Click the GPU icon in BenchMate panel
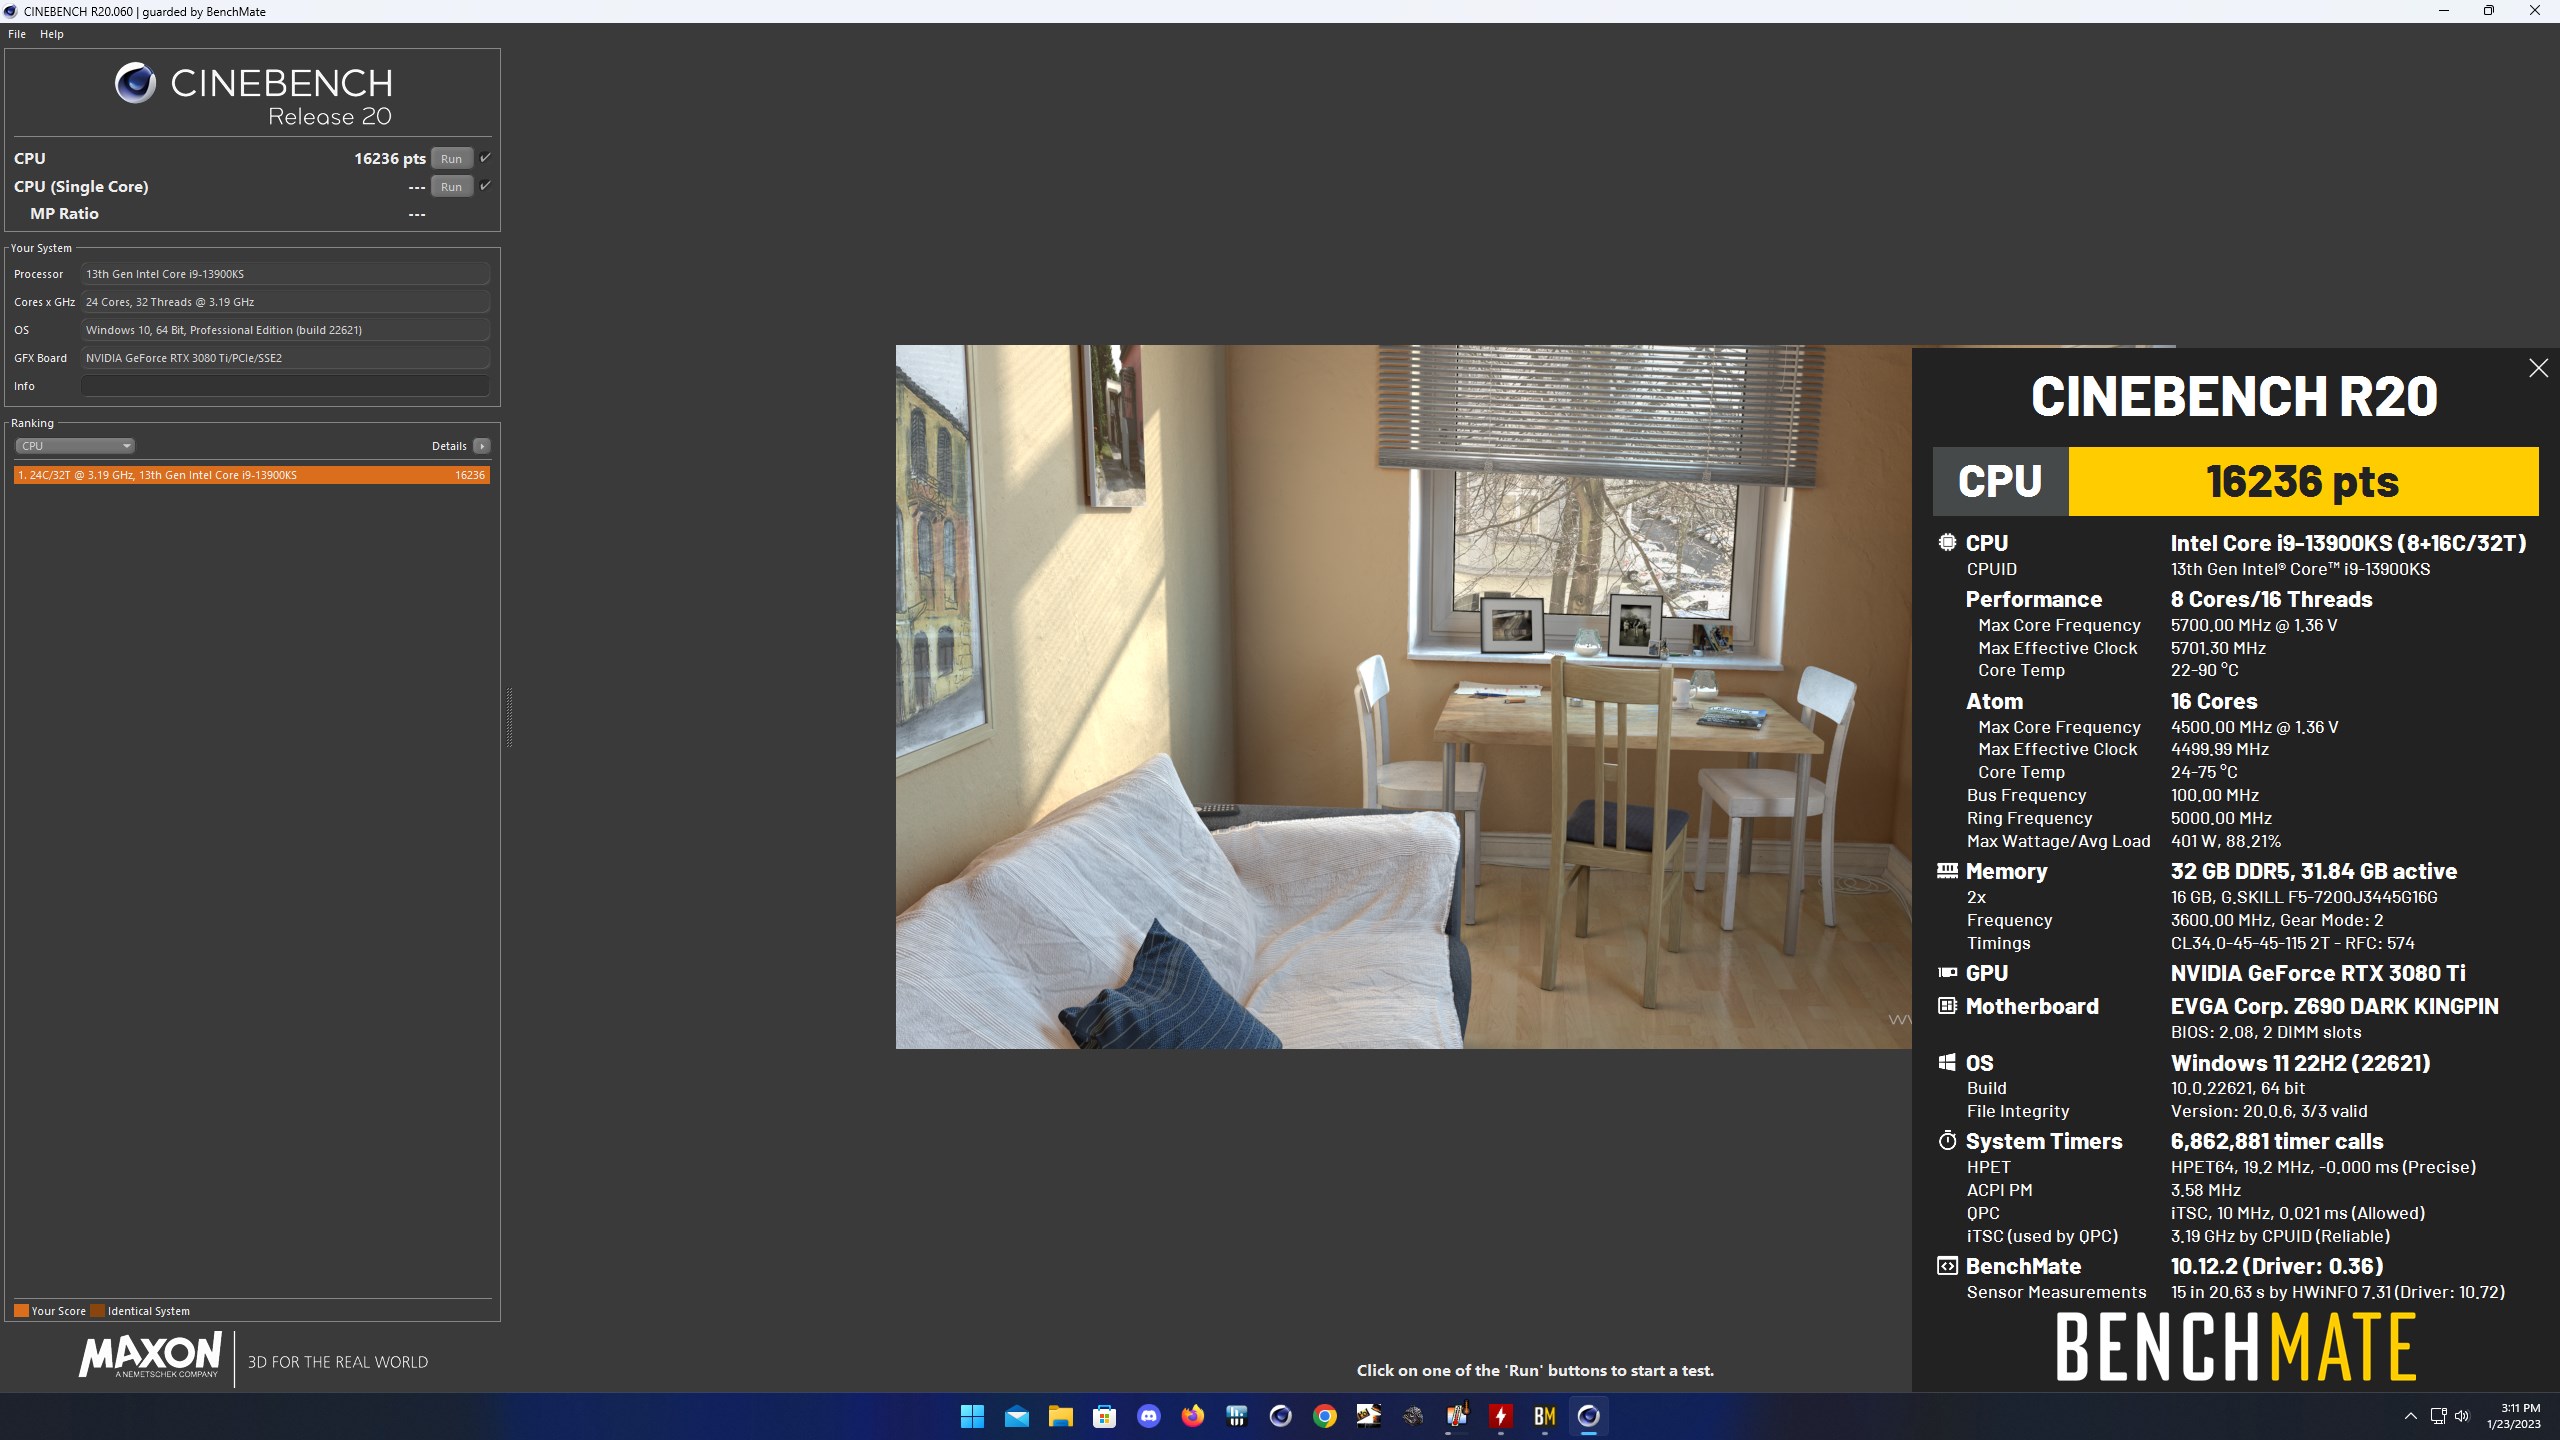Image resolution: width=2560 pixels, height=1440 pixels. [x=1947, y=973]
